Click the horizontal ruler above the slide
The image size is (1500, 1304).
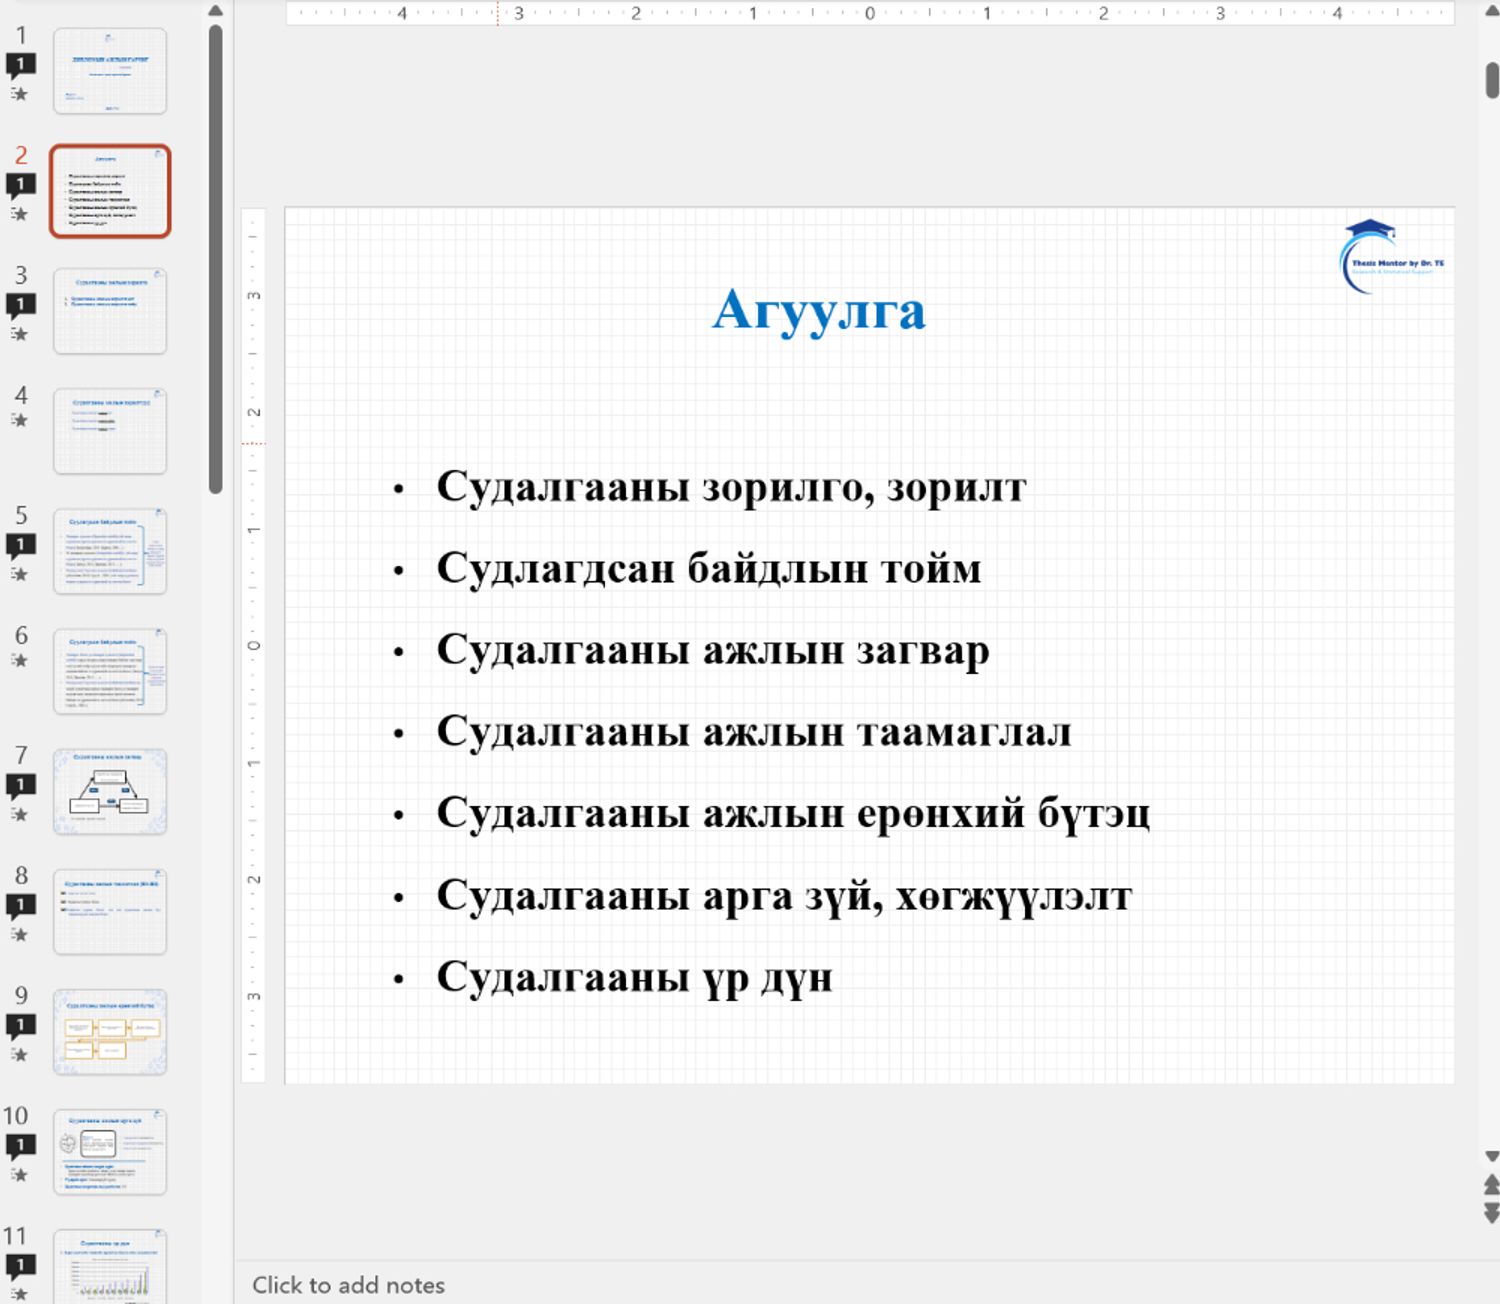coord(870,13)
